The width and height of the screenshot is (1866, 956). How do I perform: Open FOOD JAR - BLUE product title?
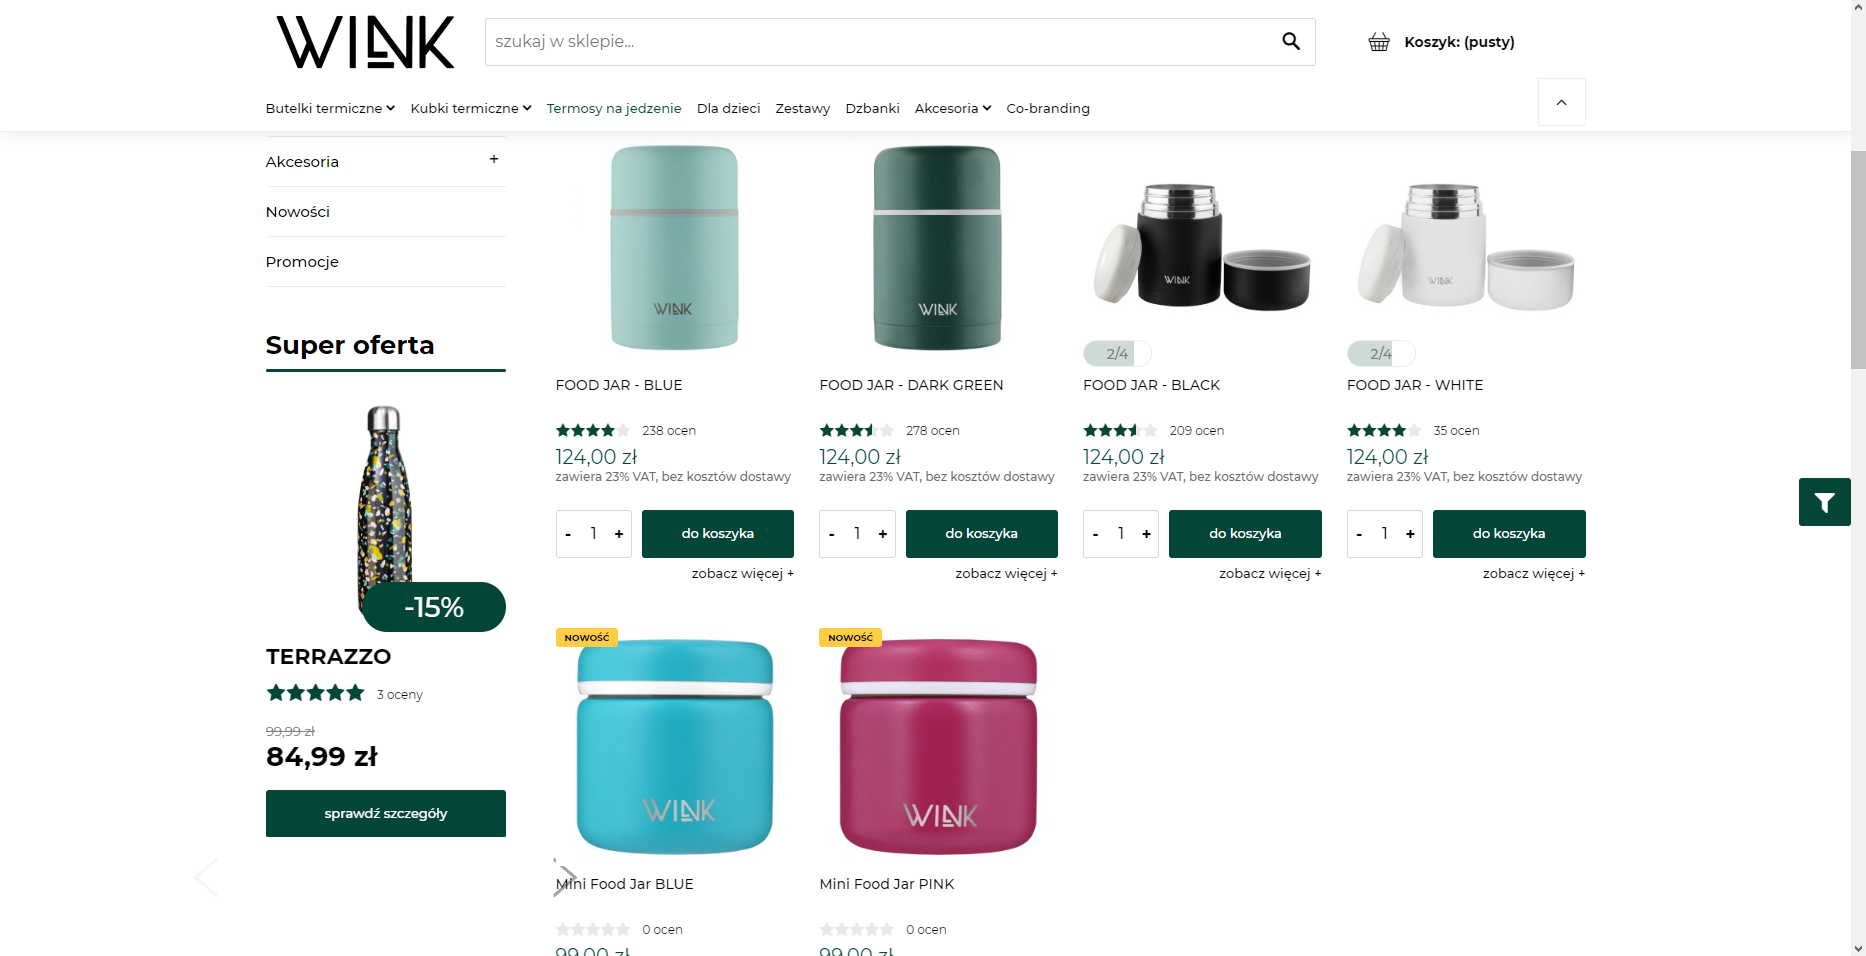tap(619, 385)
